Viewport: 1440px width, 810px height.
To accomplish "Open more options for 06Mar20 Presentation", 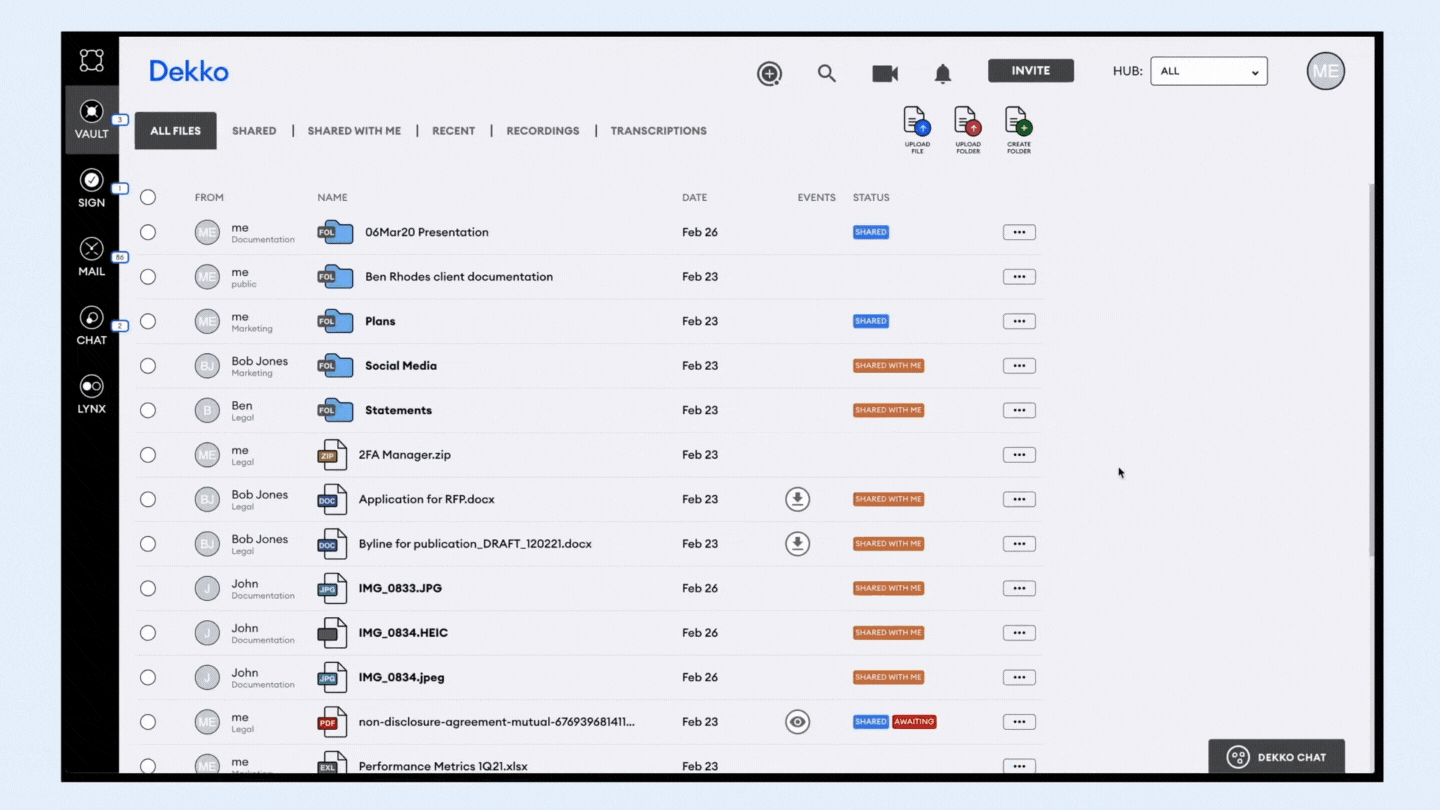I will 1019,232.
